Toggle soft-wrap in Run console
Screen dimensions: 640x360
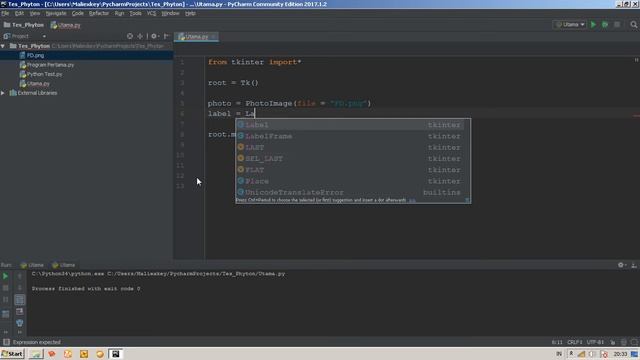pyautogui.click(x=20, y=300)
